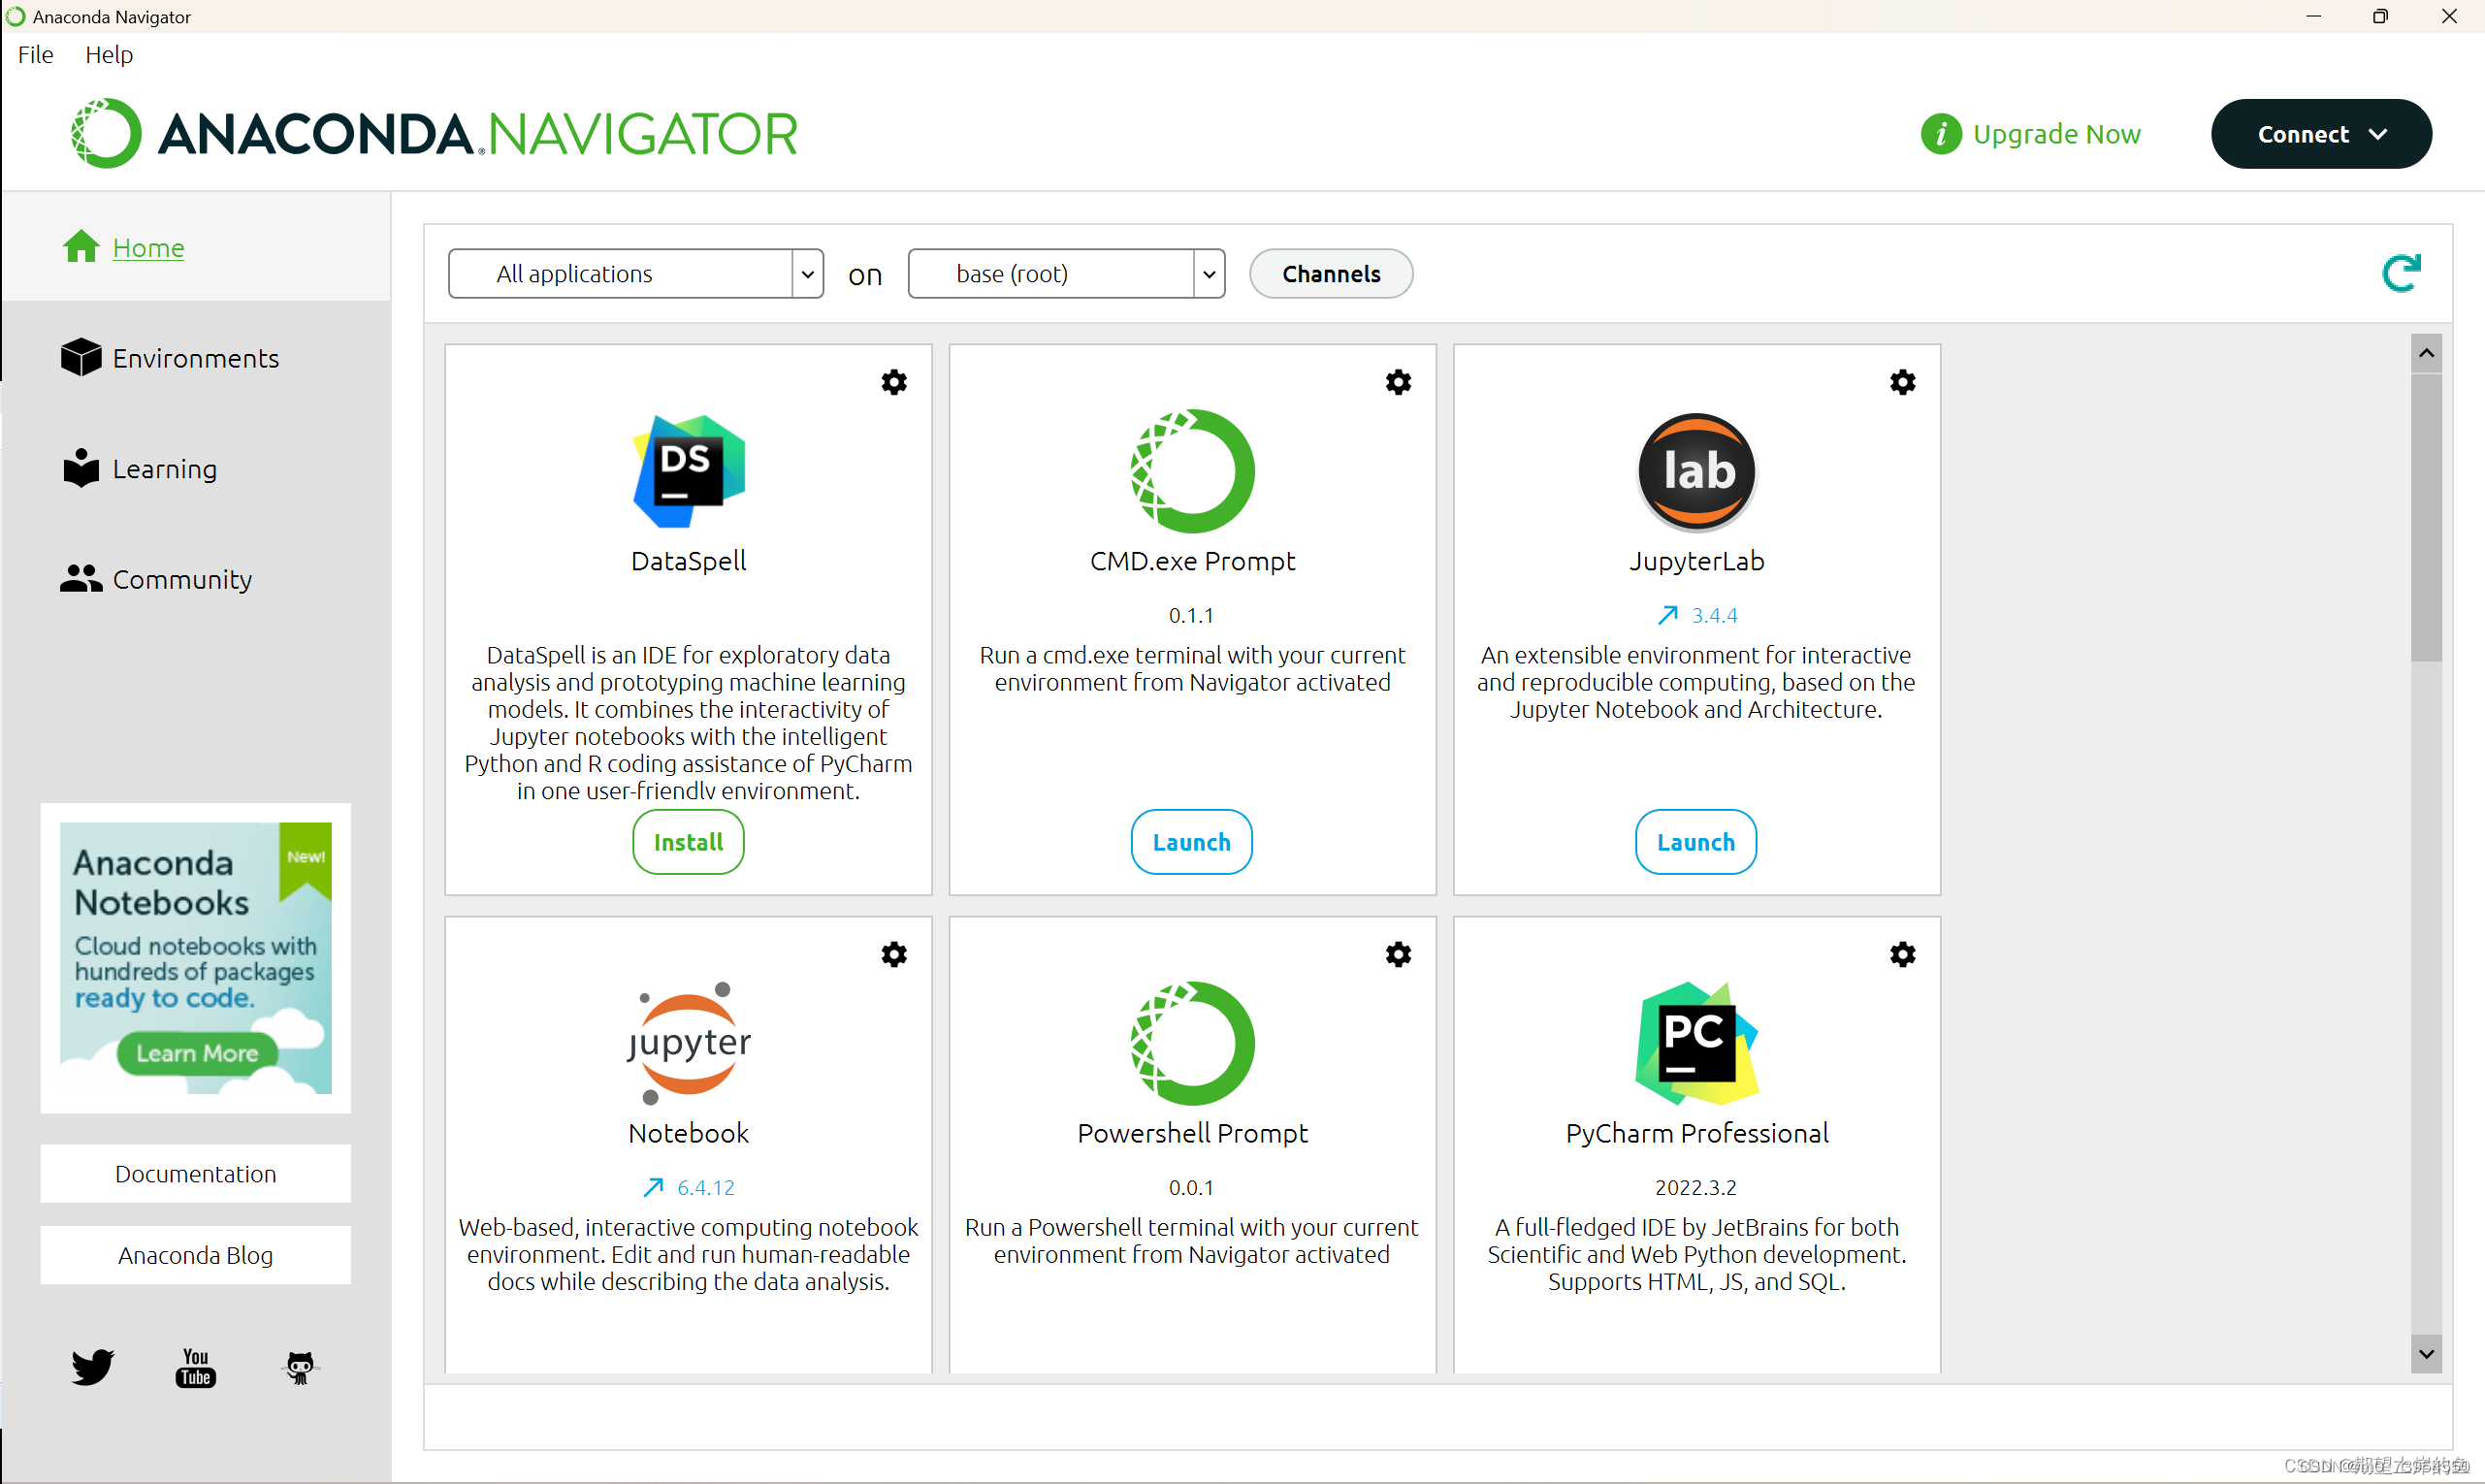
Task: Install the DataSpell application
Action: (687, 841)
